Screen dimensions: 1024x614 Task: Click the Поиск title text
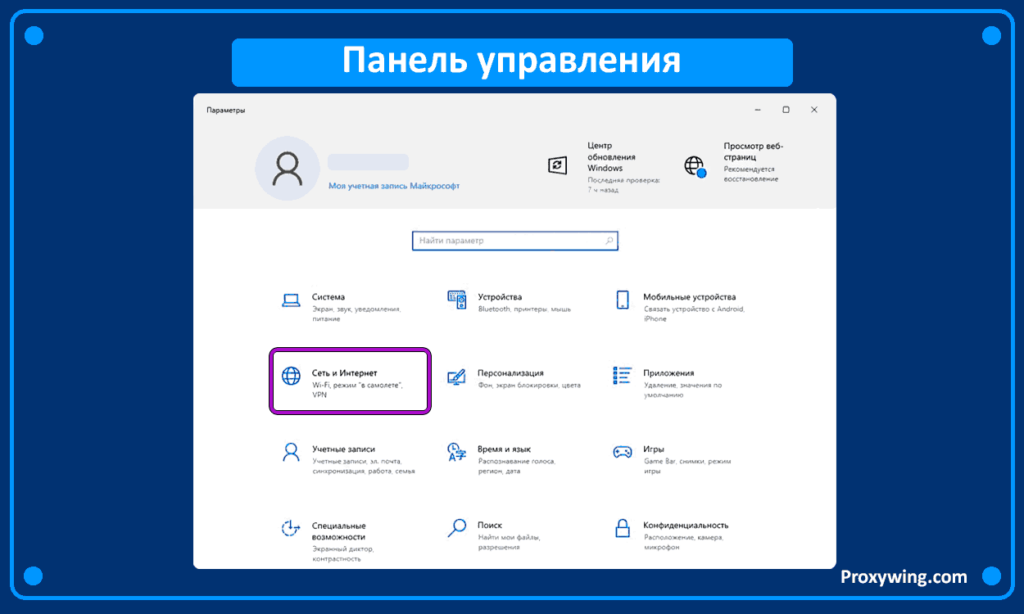(489, 525)
